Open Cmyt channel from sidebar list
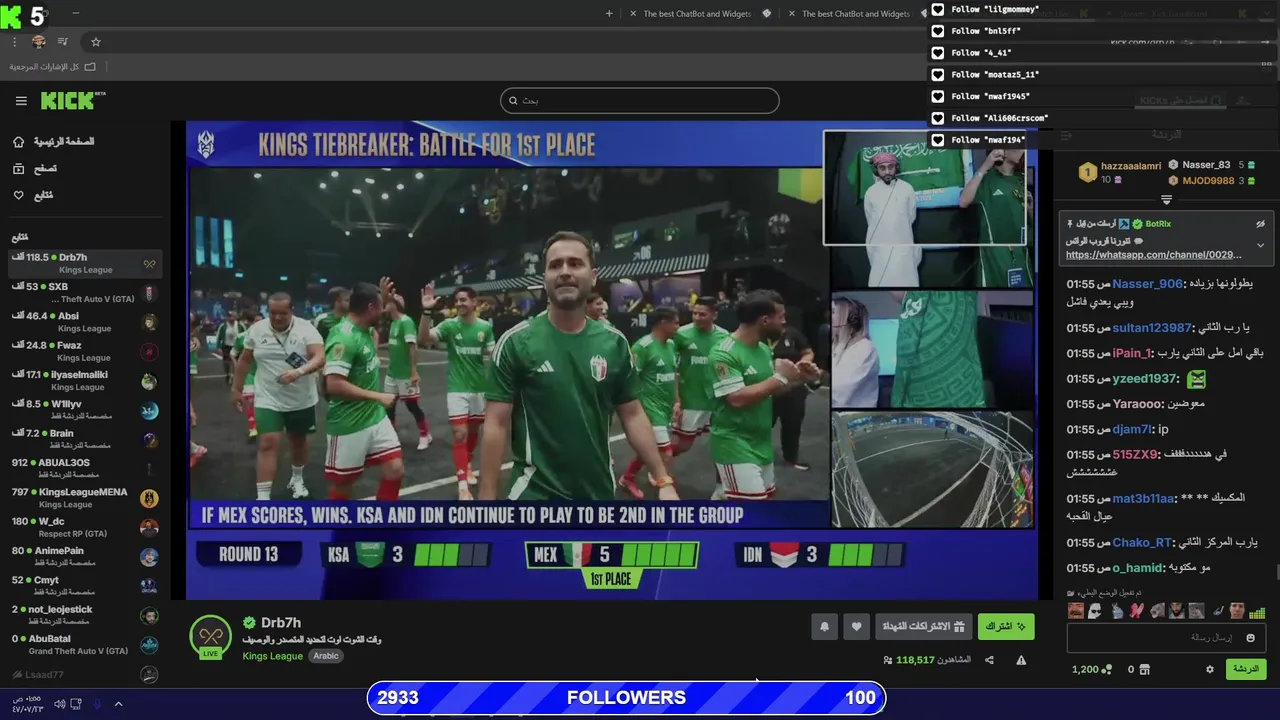This screenshot has width=1280, height=720. point(85,586)
